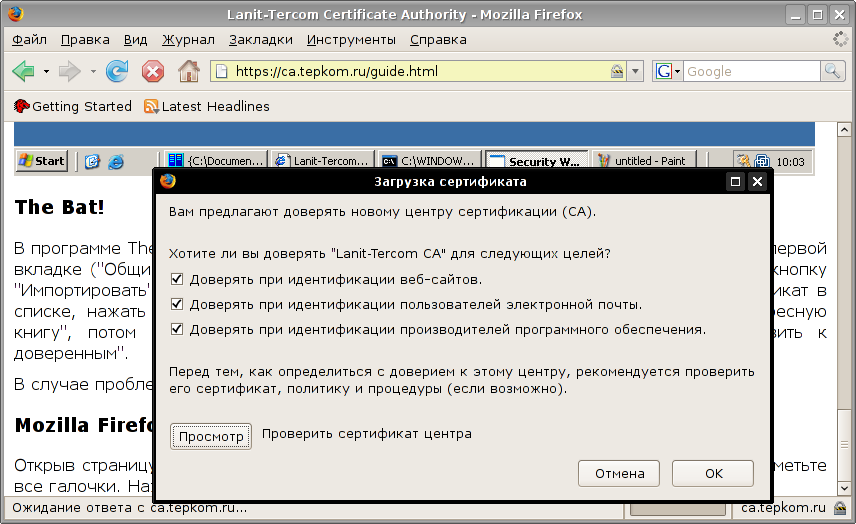Click the vertical scrollbar up arrow
The height and width of the screenshot is (524, 856).
coord(844,129)
